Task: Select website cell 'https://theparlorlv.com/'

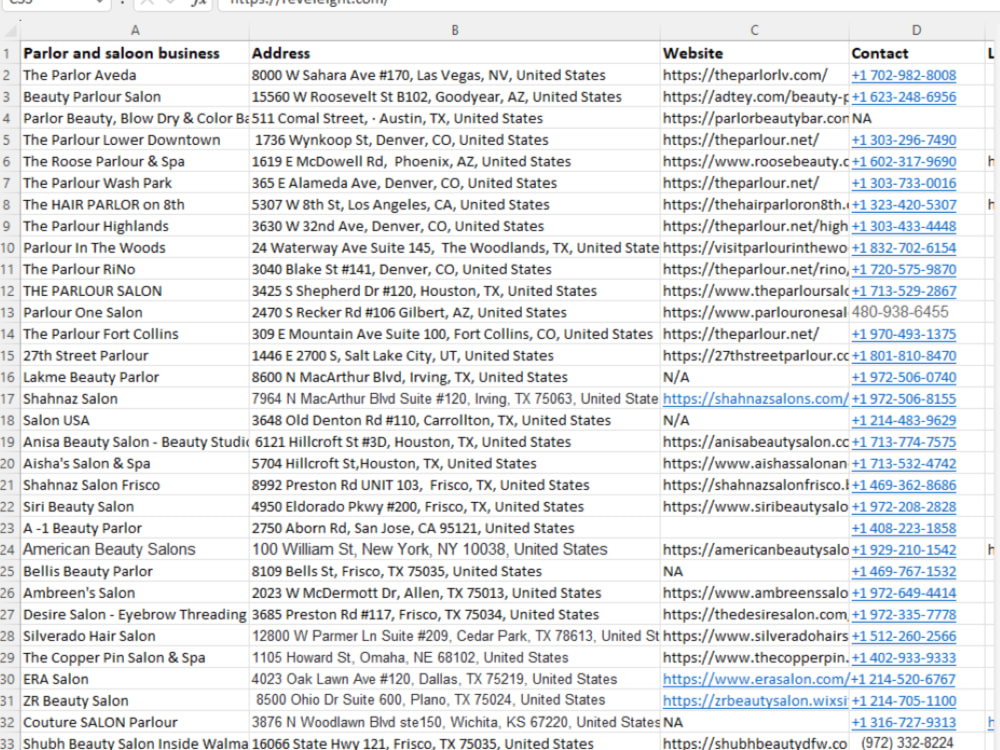Action: (754, 75)
